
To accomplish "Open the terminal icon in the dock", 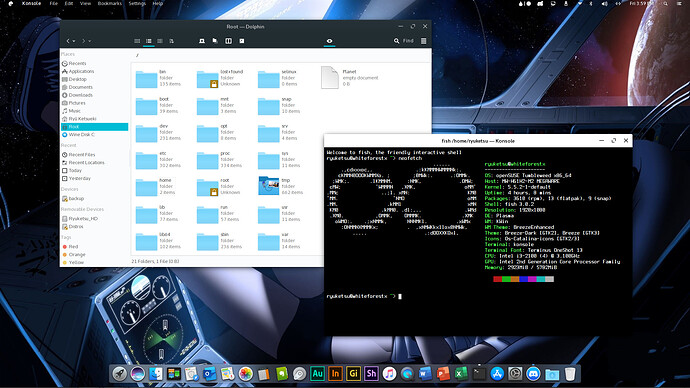I will 479,374.
